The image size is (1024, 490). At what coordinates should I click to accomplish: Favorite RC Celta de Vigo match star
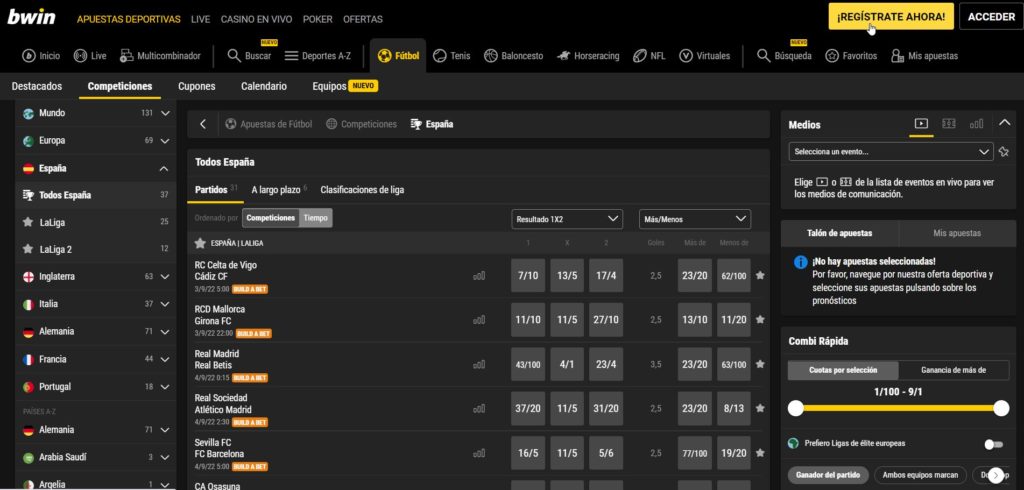coord(760,276)
